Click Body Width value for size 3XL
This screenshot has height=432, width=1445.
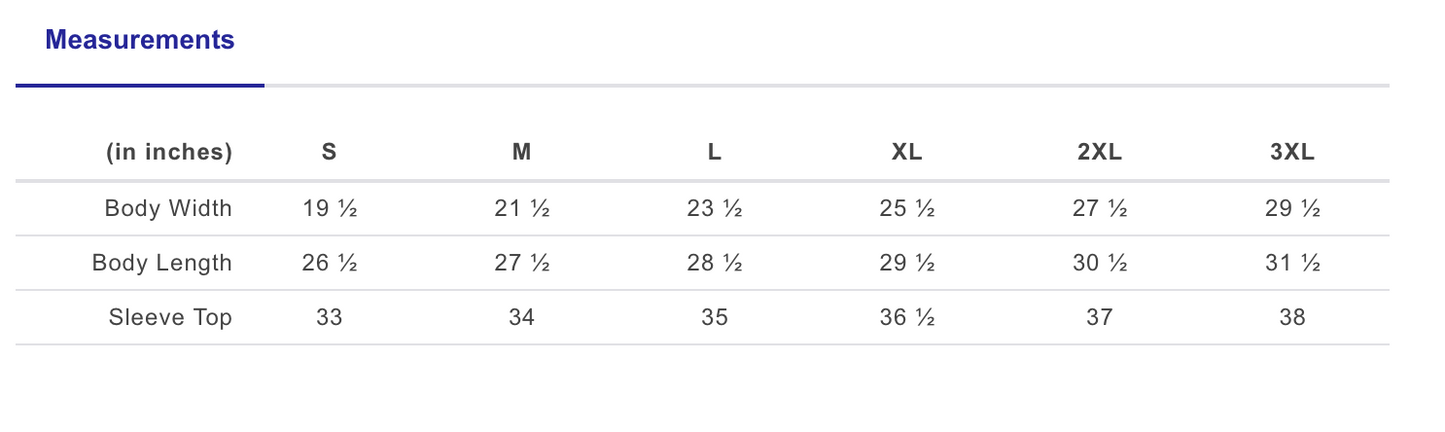(x=1293, y=209)
